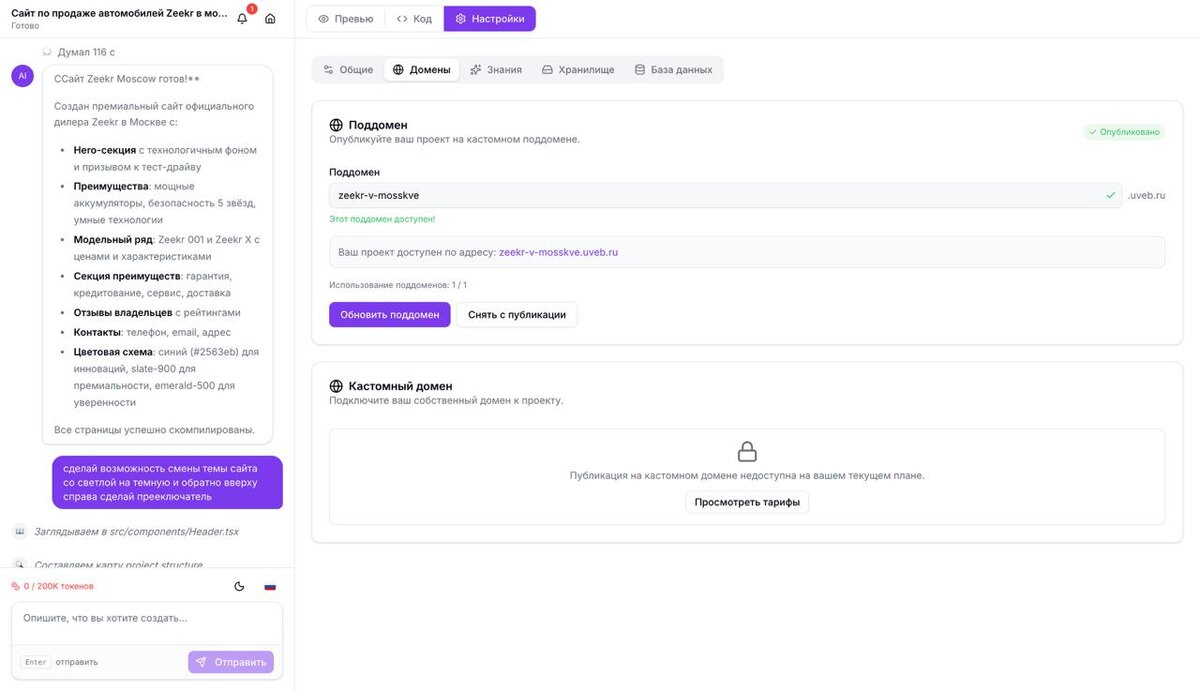Click the Enter key hint badge
The width and height of the screenshot is (1200, 691).
tap(36, 662)
